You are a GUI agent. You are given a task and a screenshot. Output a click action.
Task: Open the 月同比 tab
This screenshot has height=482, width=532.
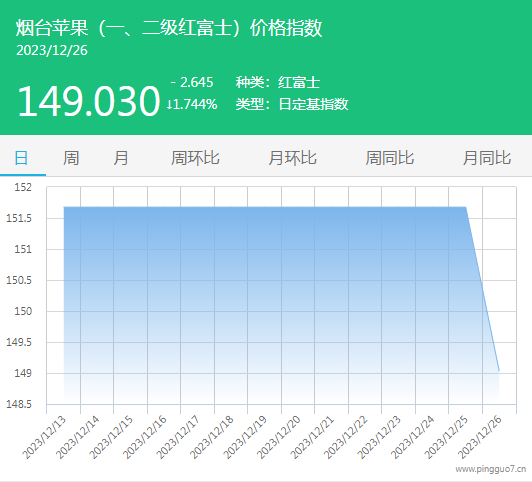pyautogui.click(x=487, y=158)
